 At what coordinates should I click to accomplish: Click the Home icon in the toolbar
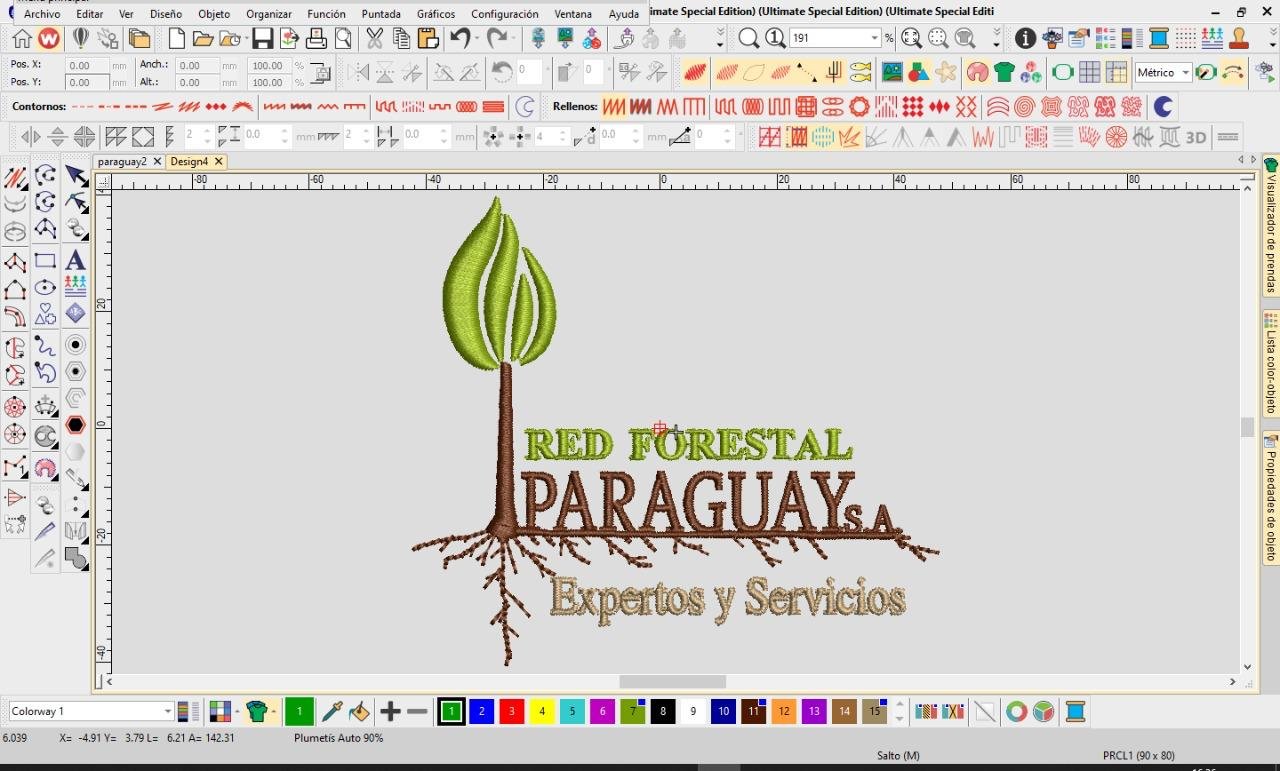coord(21,39)
